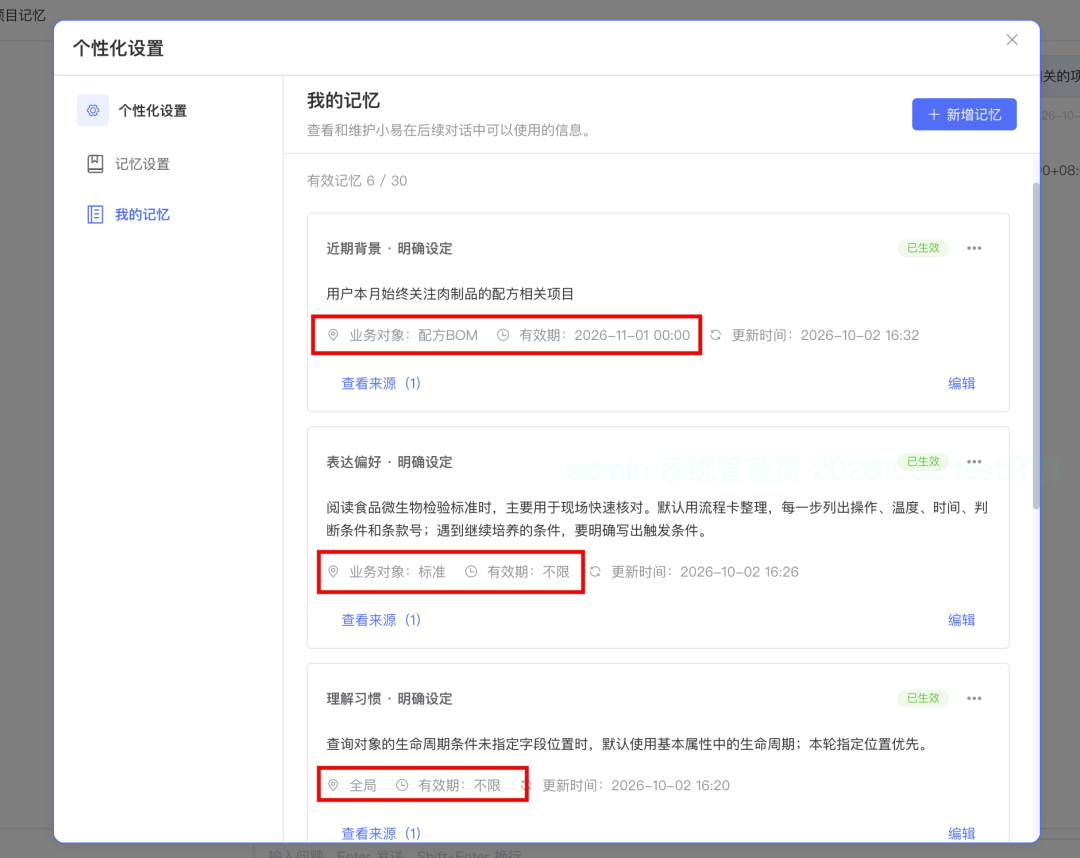Click text 更新时间：2026-10-02 16:26
This screenshot has width=1080, height=858.
[x=705, y=572]
